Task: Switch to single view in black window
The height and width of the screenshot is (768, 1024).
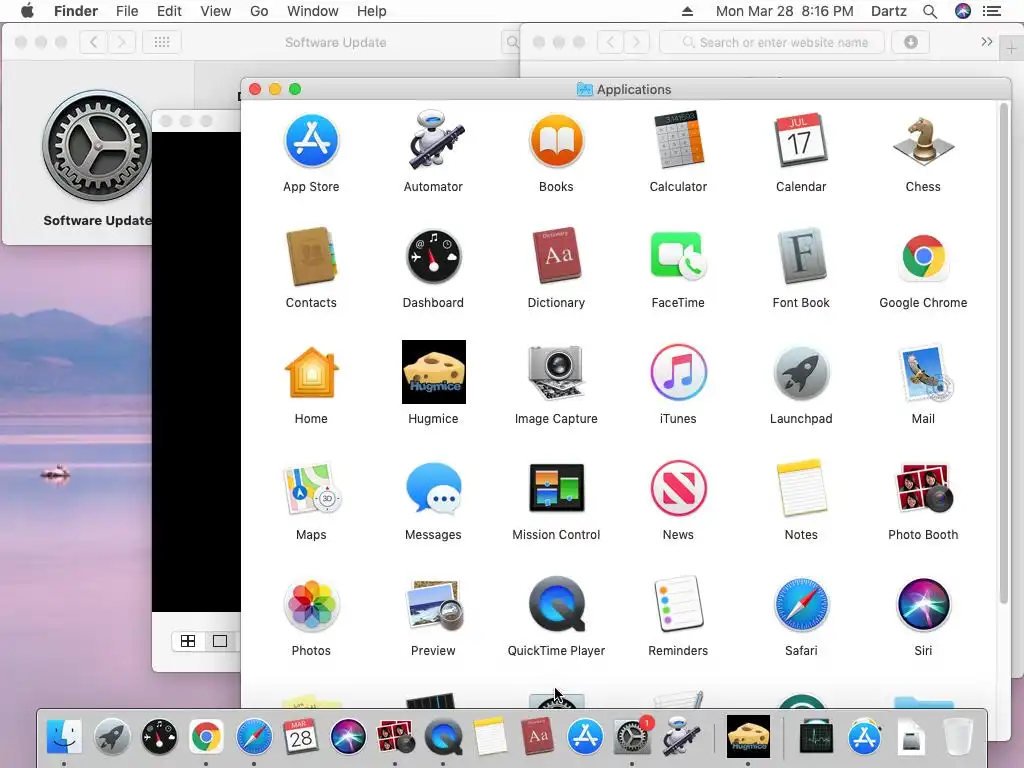Action: [x=220, y=641]
